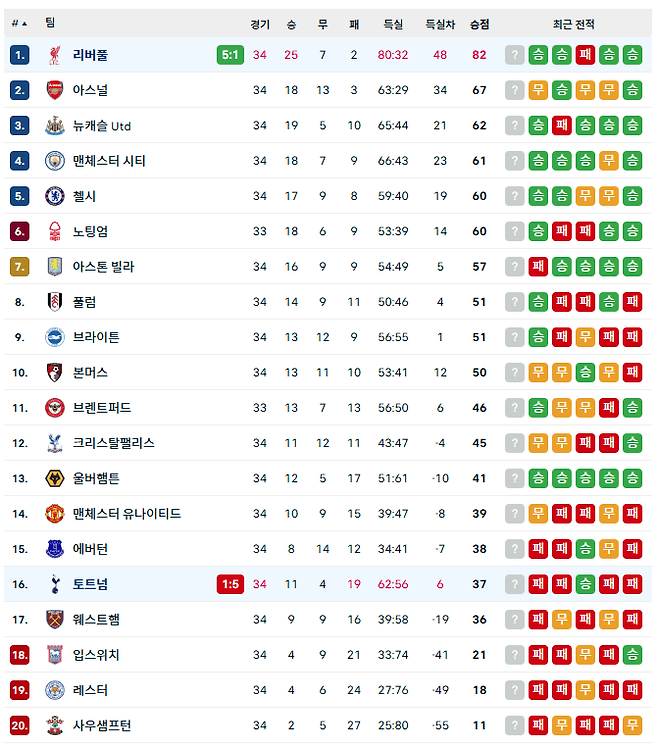The image size is (658, 748).
Task: Open the Everton club crest icon
Action: (x=55, y=549)
